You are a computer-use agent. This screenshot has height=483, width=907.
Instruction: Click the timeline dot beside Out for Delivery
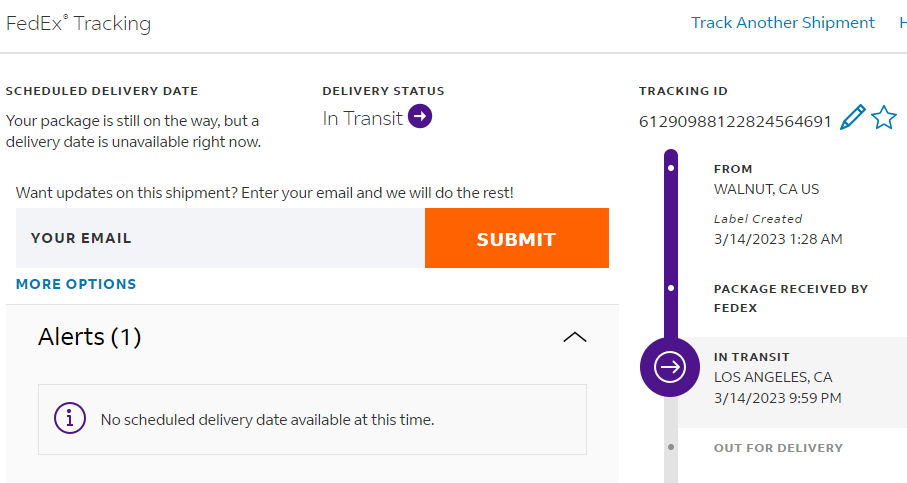[670, 447]
